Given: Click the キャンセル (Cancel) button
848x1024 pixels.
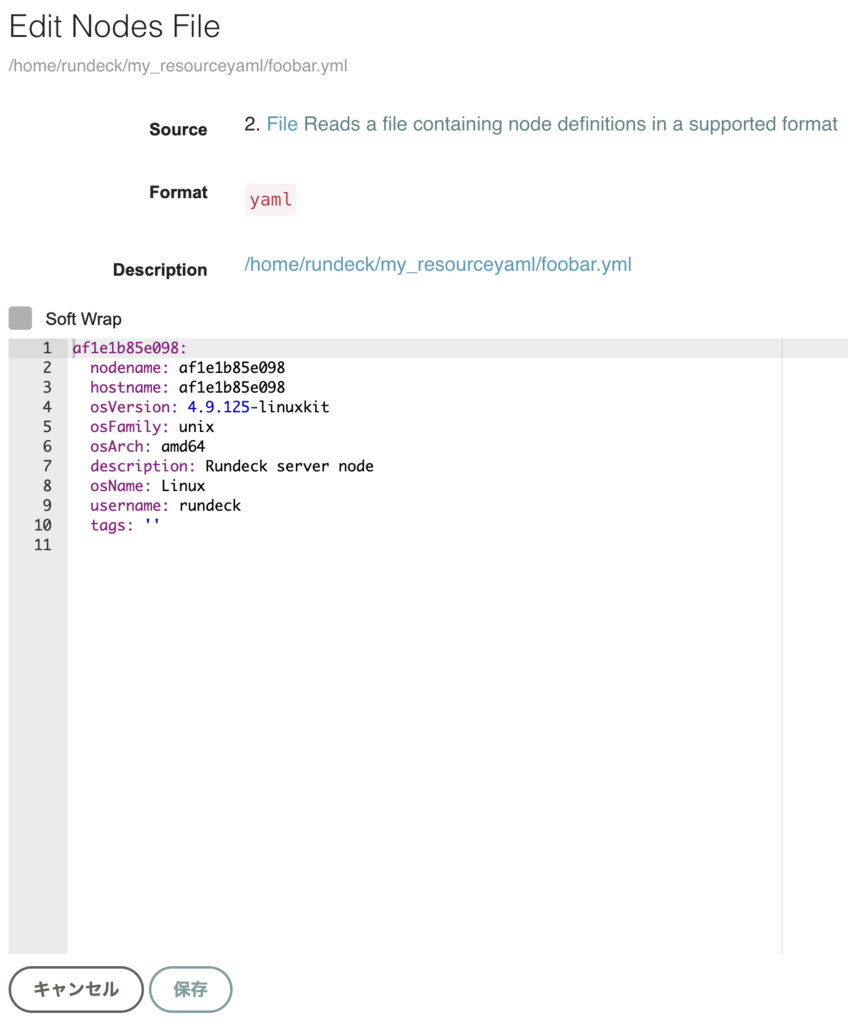Looking at the screenshot, I should 76,989.
